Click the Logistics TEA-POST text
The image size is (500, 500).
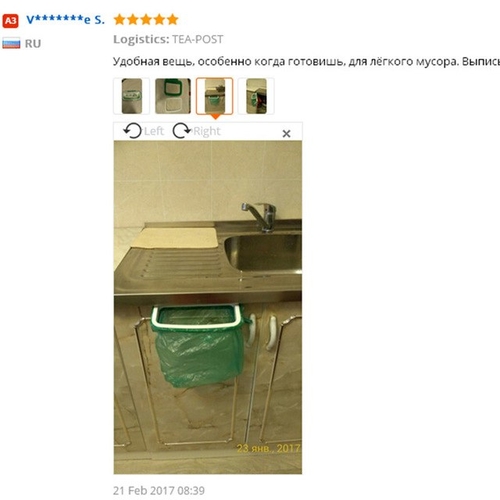coord(168,39)
